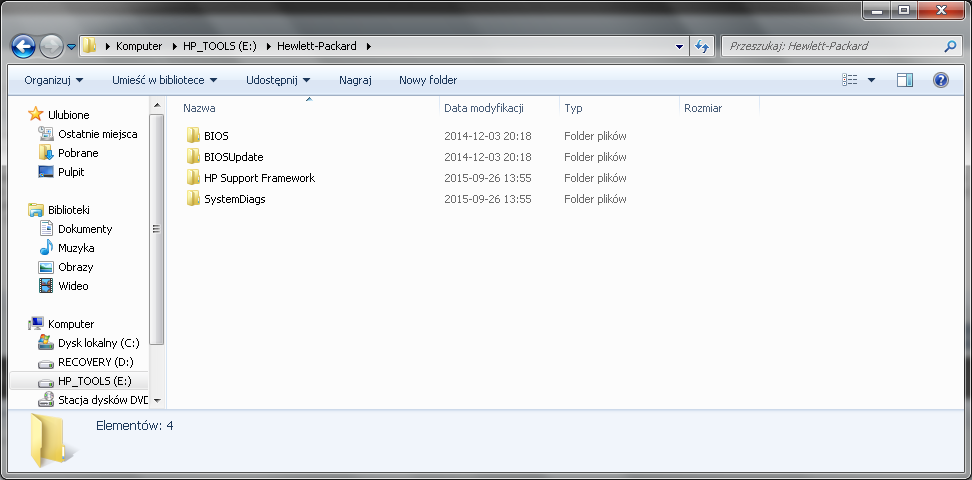This screenshot has width=972, height=480.
Task: Click the Nagraj toolbar button
Action: (355, 80)
